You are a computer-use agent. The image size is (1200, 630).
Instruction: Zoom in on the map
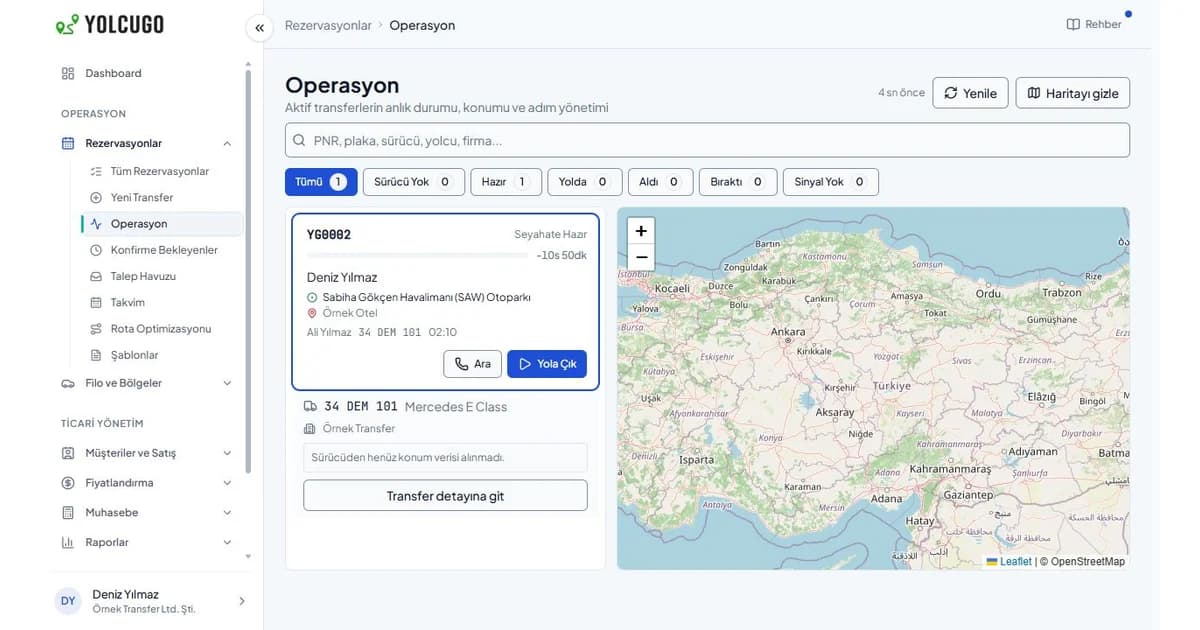coord(641,231)
